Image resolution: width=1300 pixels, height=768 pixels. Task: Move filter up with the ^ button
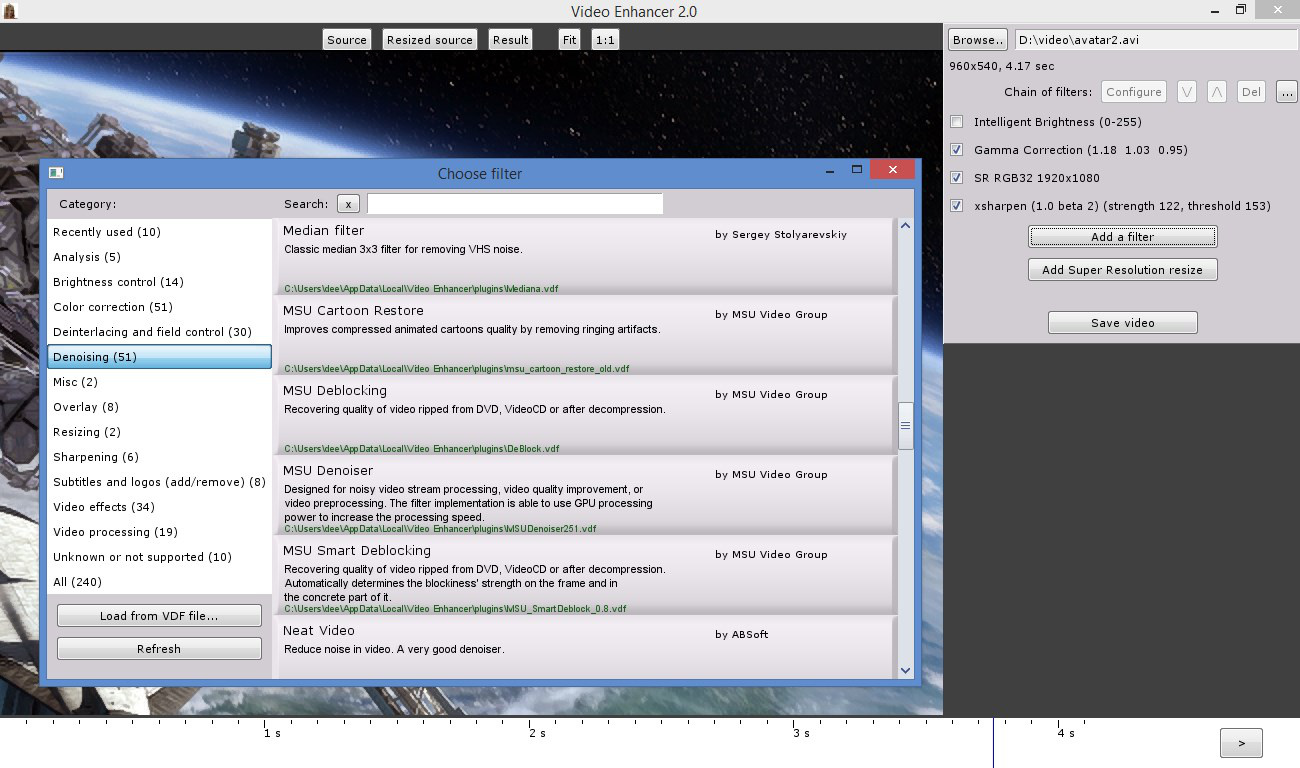click(x=1217, y=92)
